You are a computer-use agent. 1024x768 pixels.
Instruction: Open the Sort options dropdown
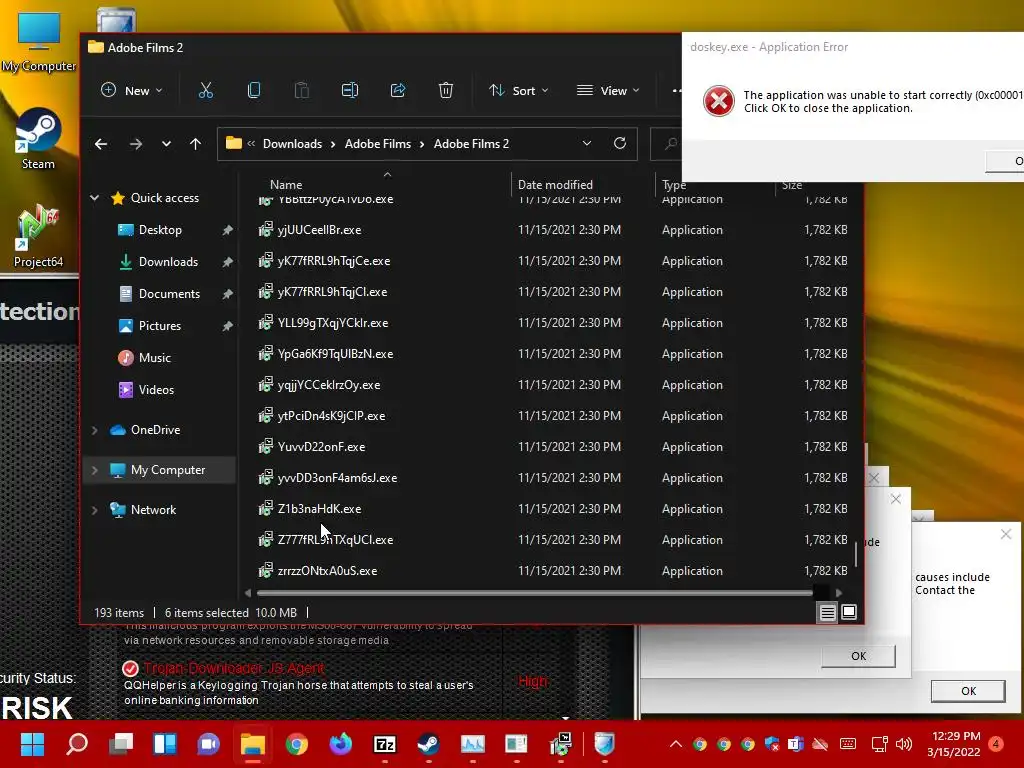[519, 90]
